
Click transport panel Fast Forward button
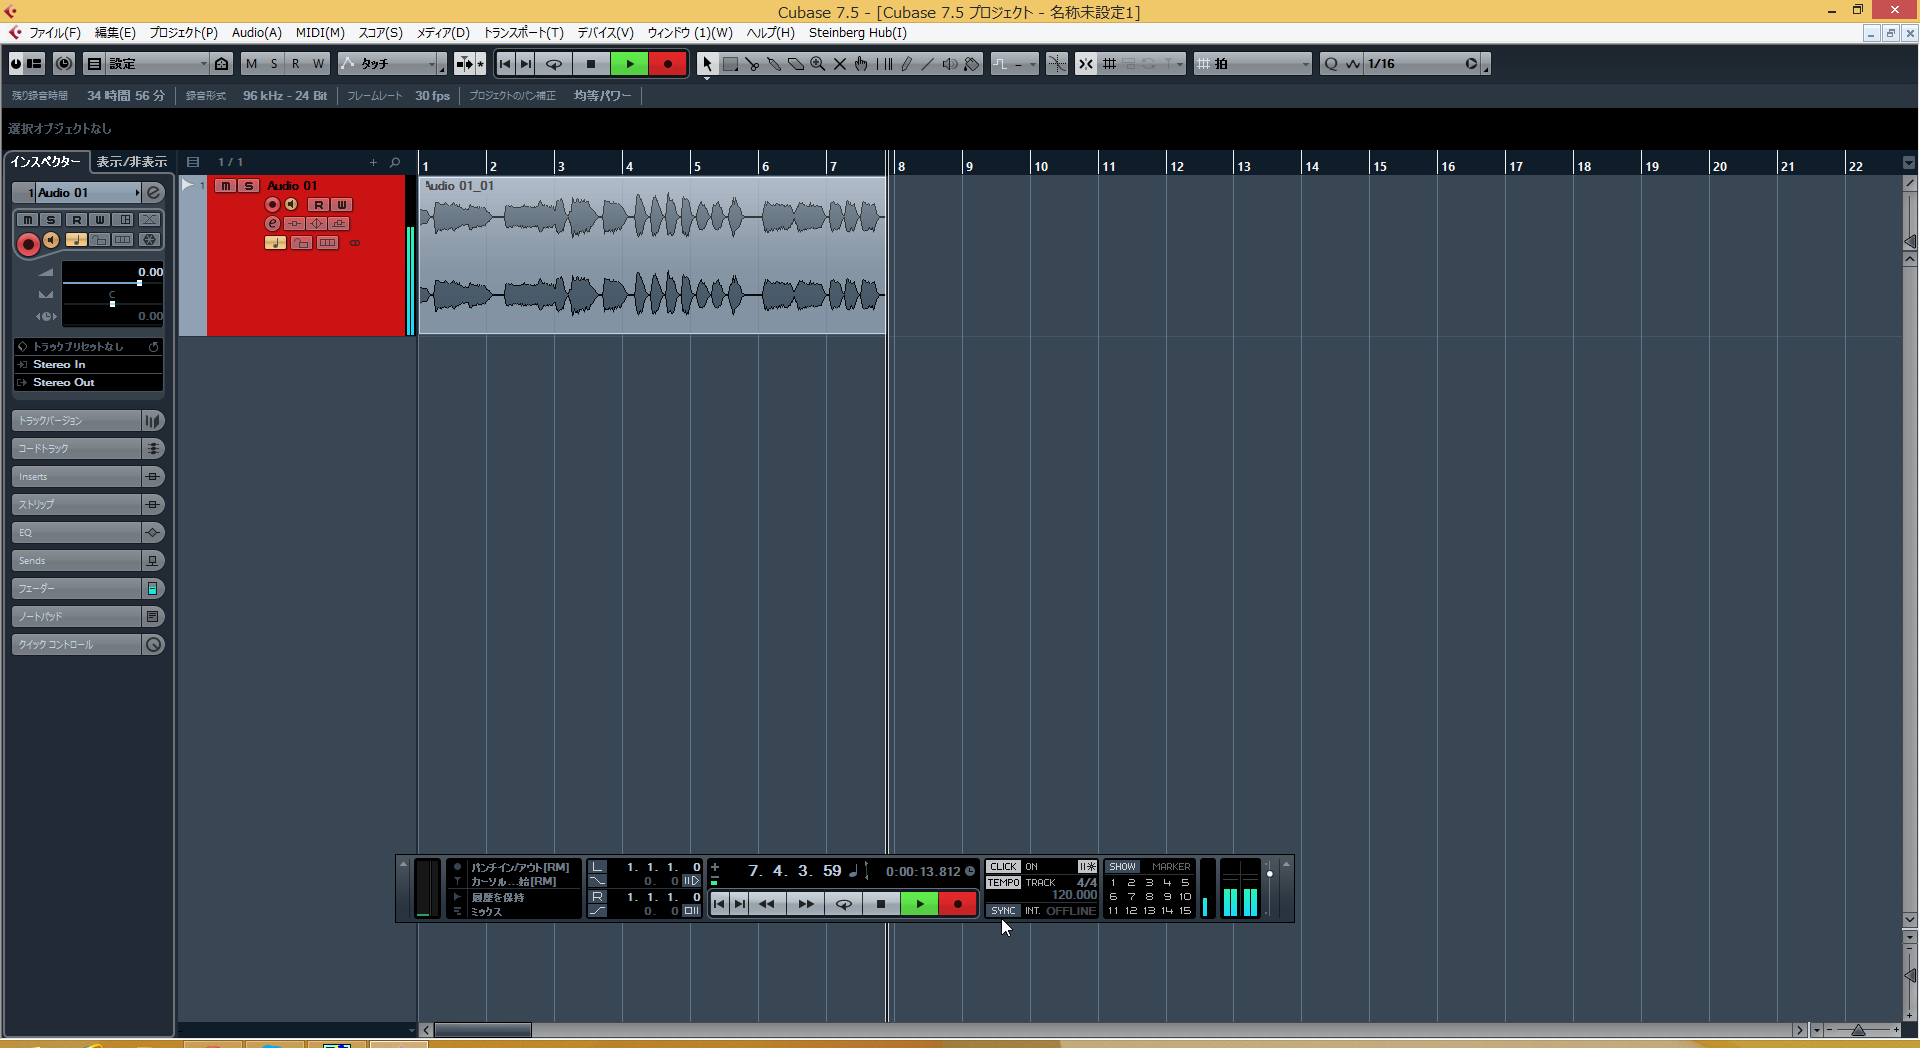[805, 904]
